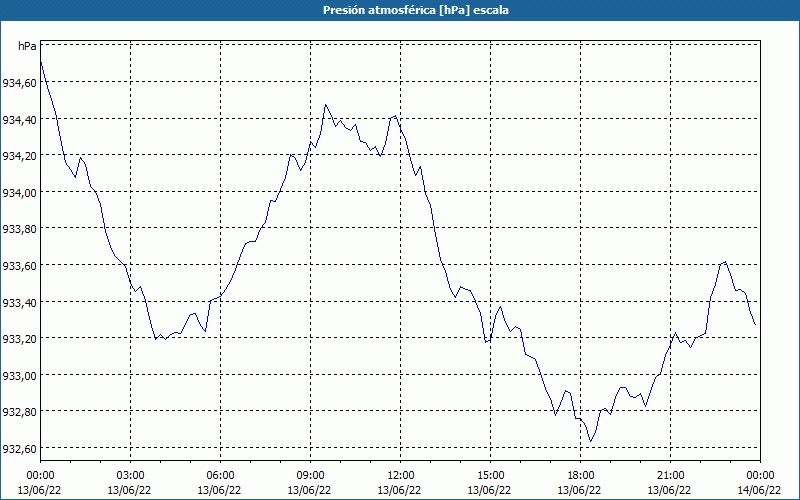The image size is (800, 500).
Task: Select the 933,40 axis value
Action: point(19,303)
